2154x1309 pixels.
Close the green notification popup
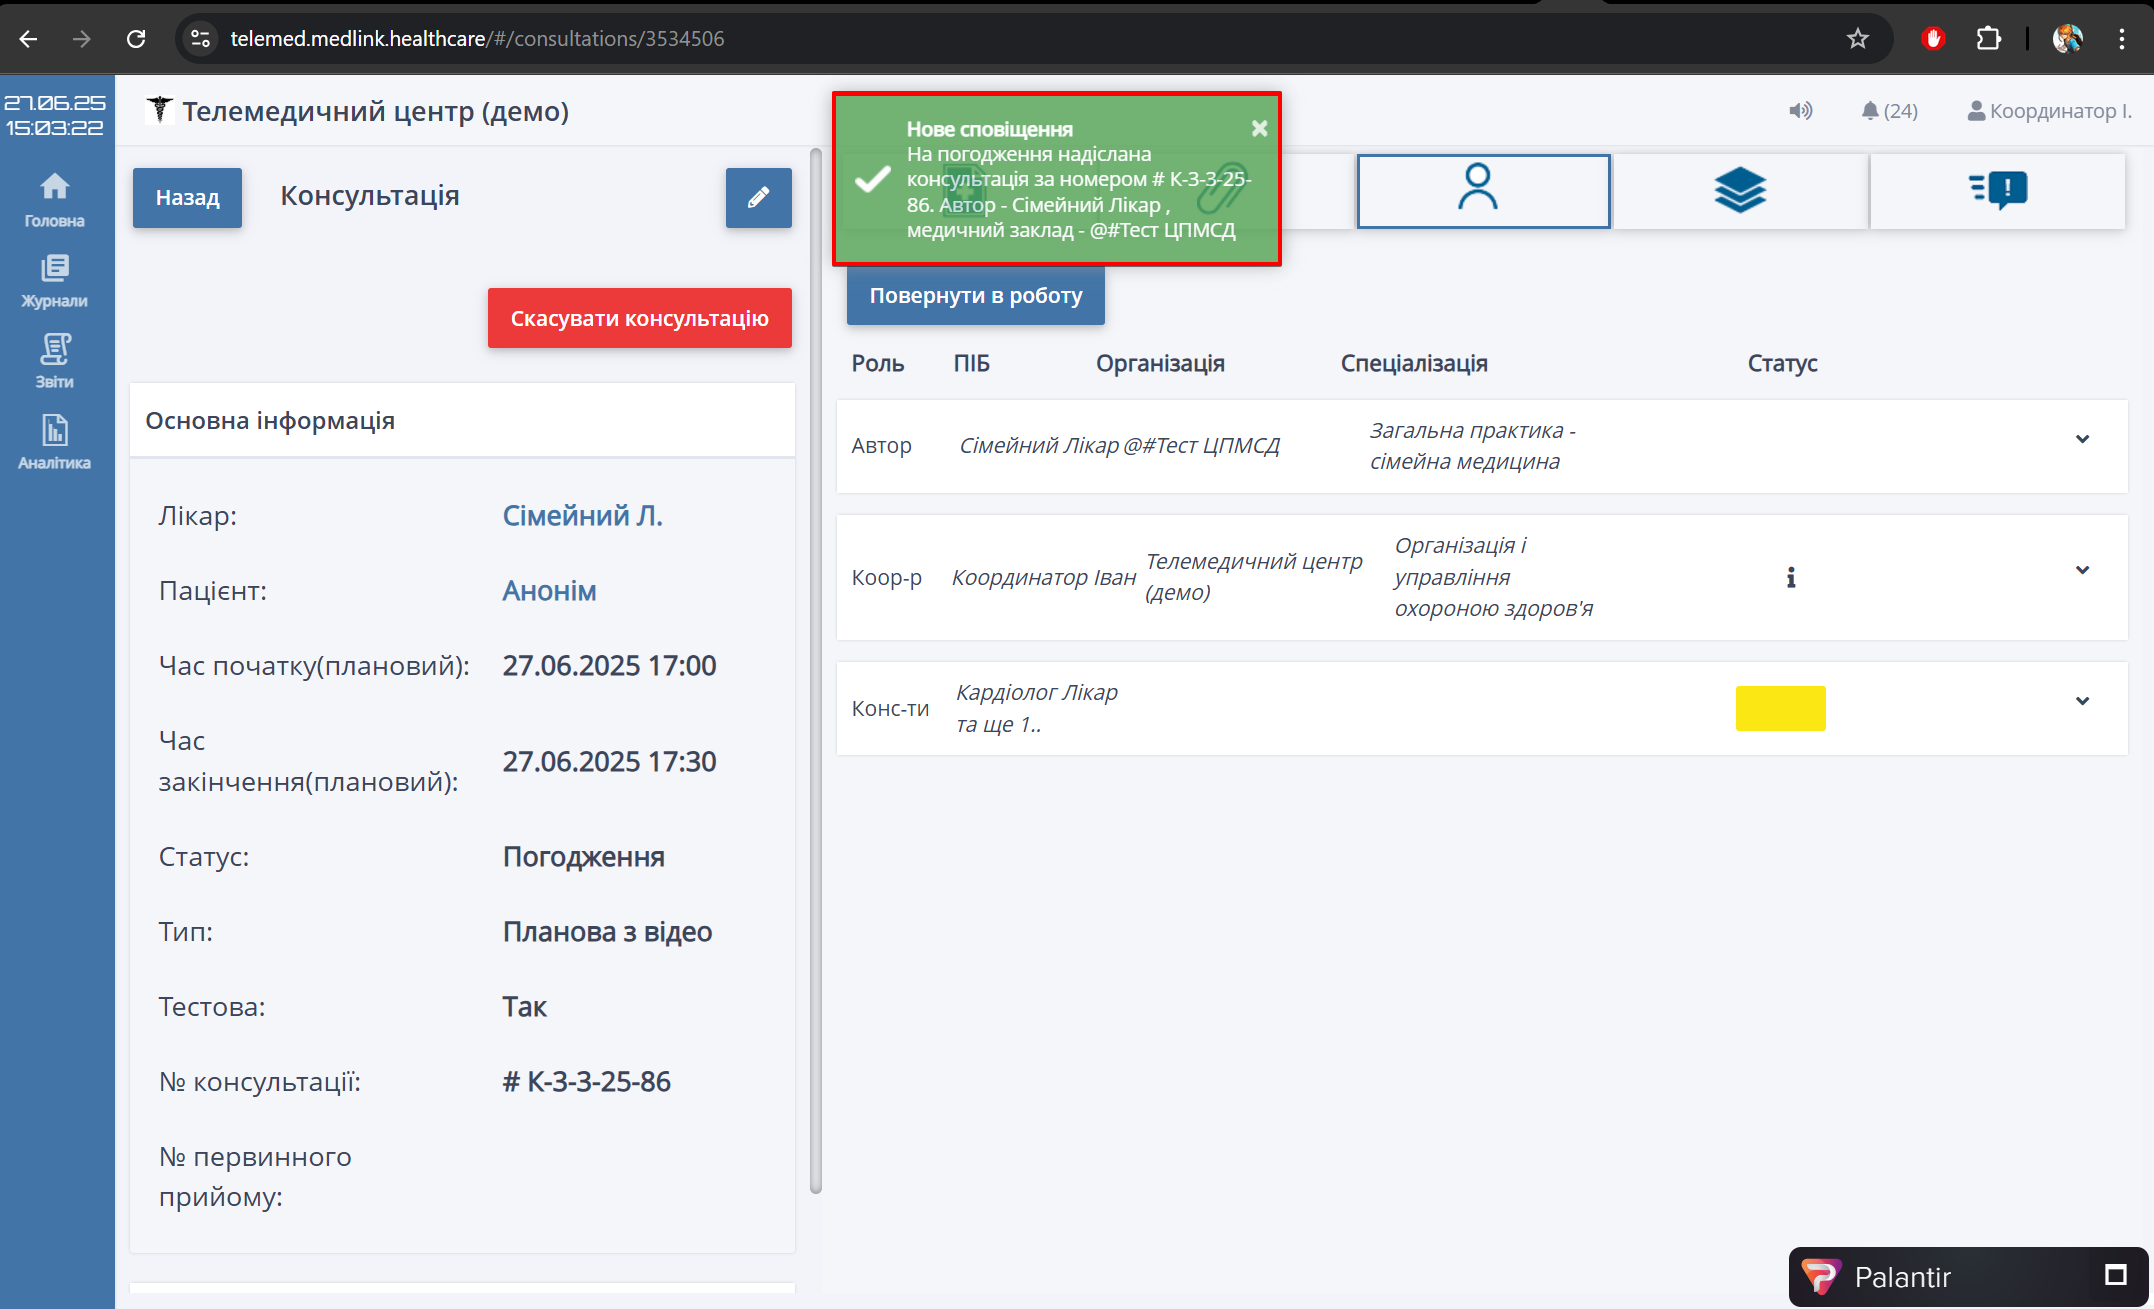[x=1259, y=128]
